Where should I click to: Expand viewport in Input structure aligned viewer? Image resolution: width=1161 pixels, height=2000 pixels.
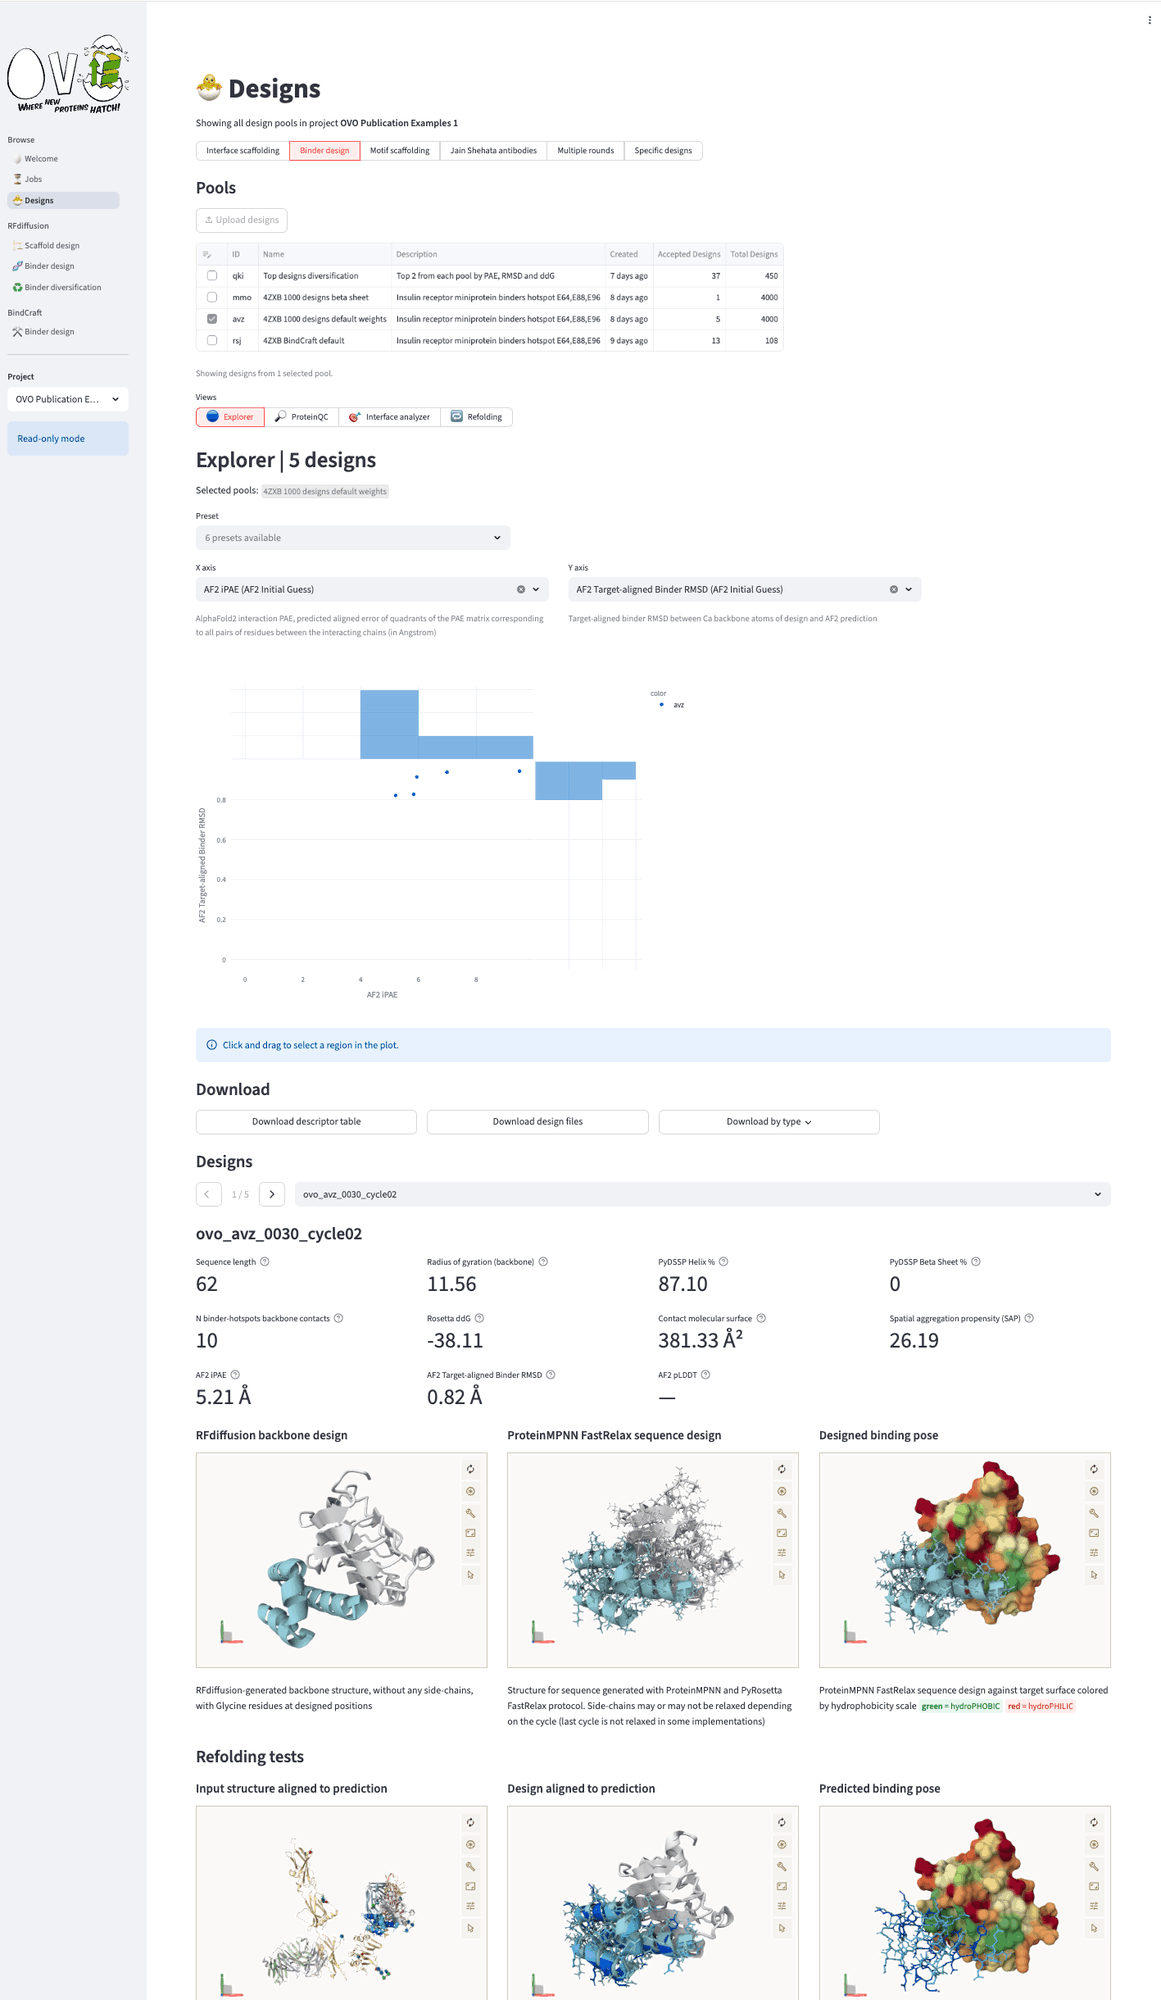(470, 1886)
